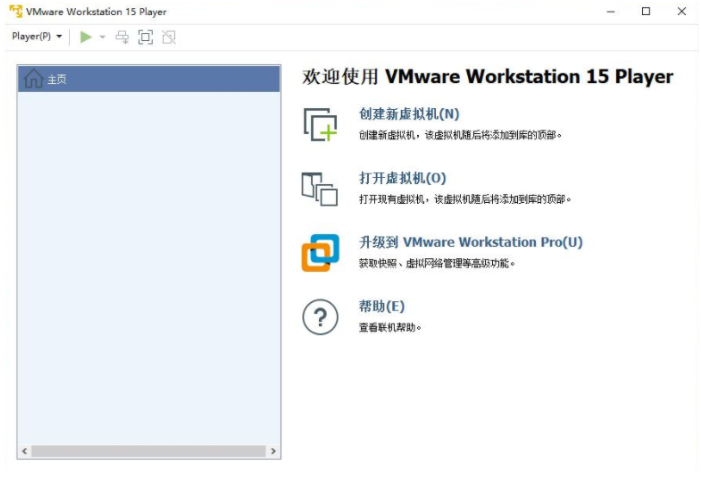Close the VMware Player window

[681, 11]
